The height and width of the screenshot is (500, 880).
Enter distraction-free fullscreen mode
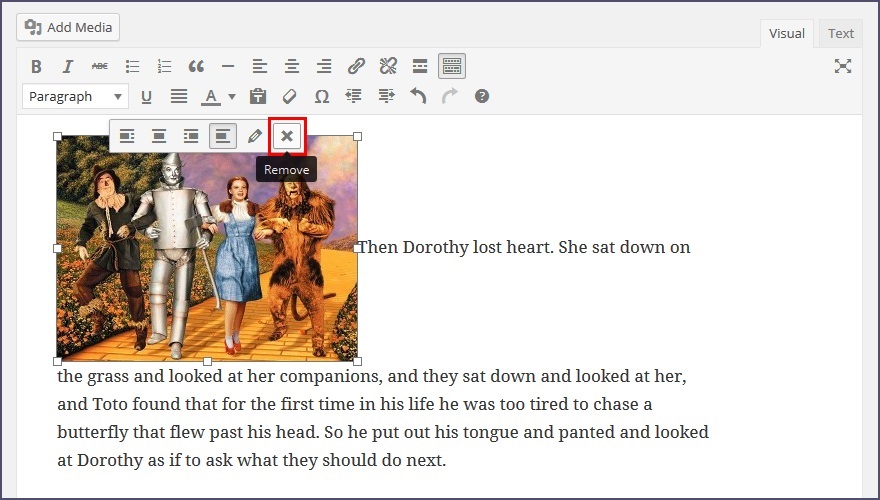[x=843, y=66]
